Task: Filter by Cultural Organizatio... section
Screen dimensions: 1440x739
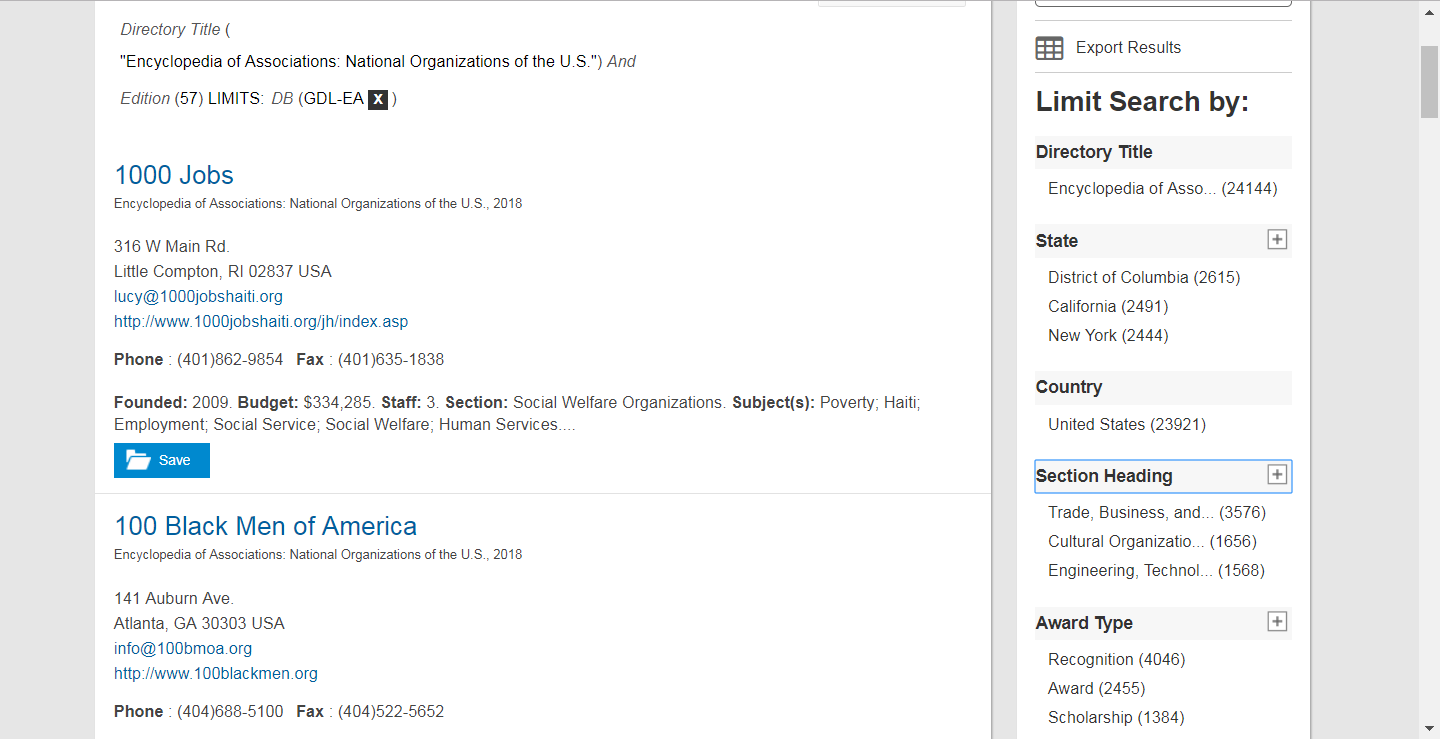Action: 1152,541
